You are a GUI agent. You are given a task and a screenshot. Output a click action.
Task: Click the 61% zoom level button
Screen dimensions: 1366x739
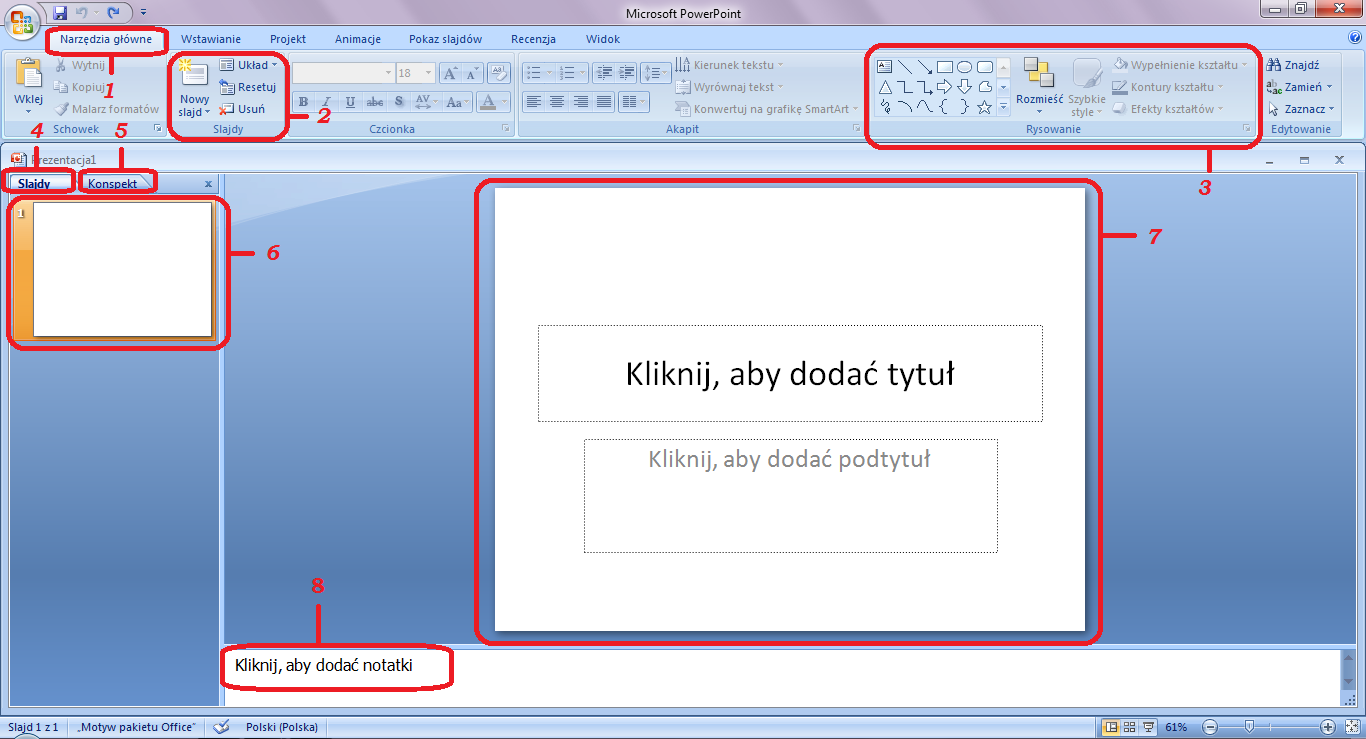(1177, 727)
